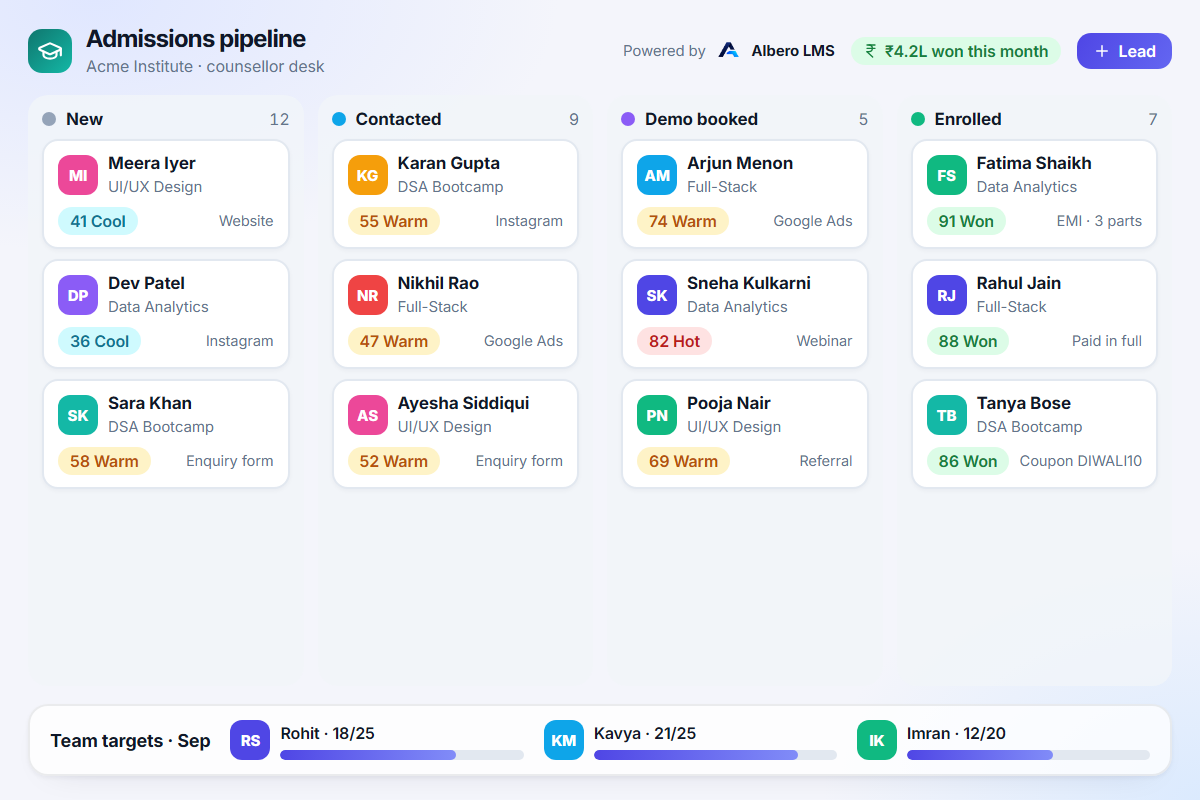Click the Demo booked column count 5
The height and width of the screenshot is (800, 1200).
point(864,119)
